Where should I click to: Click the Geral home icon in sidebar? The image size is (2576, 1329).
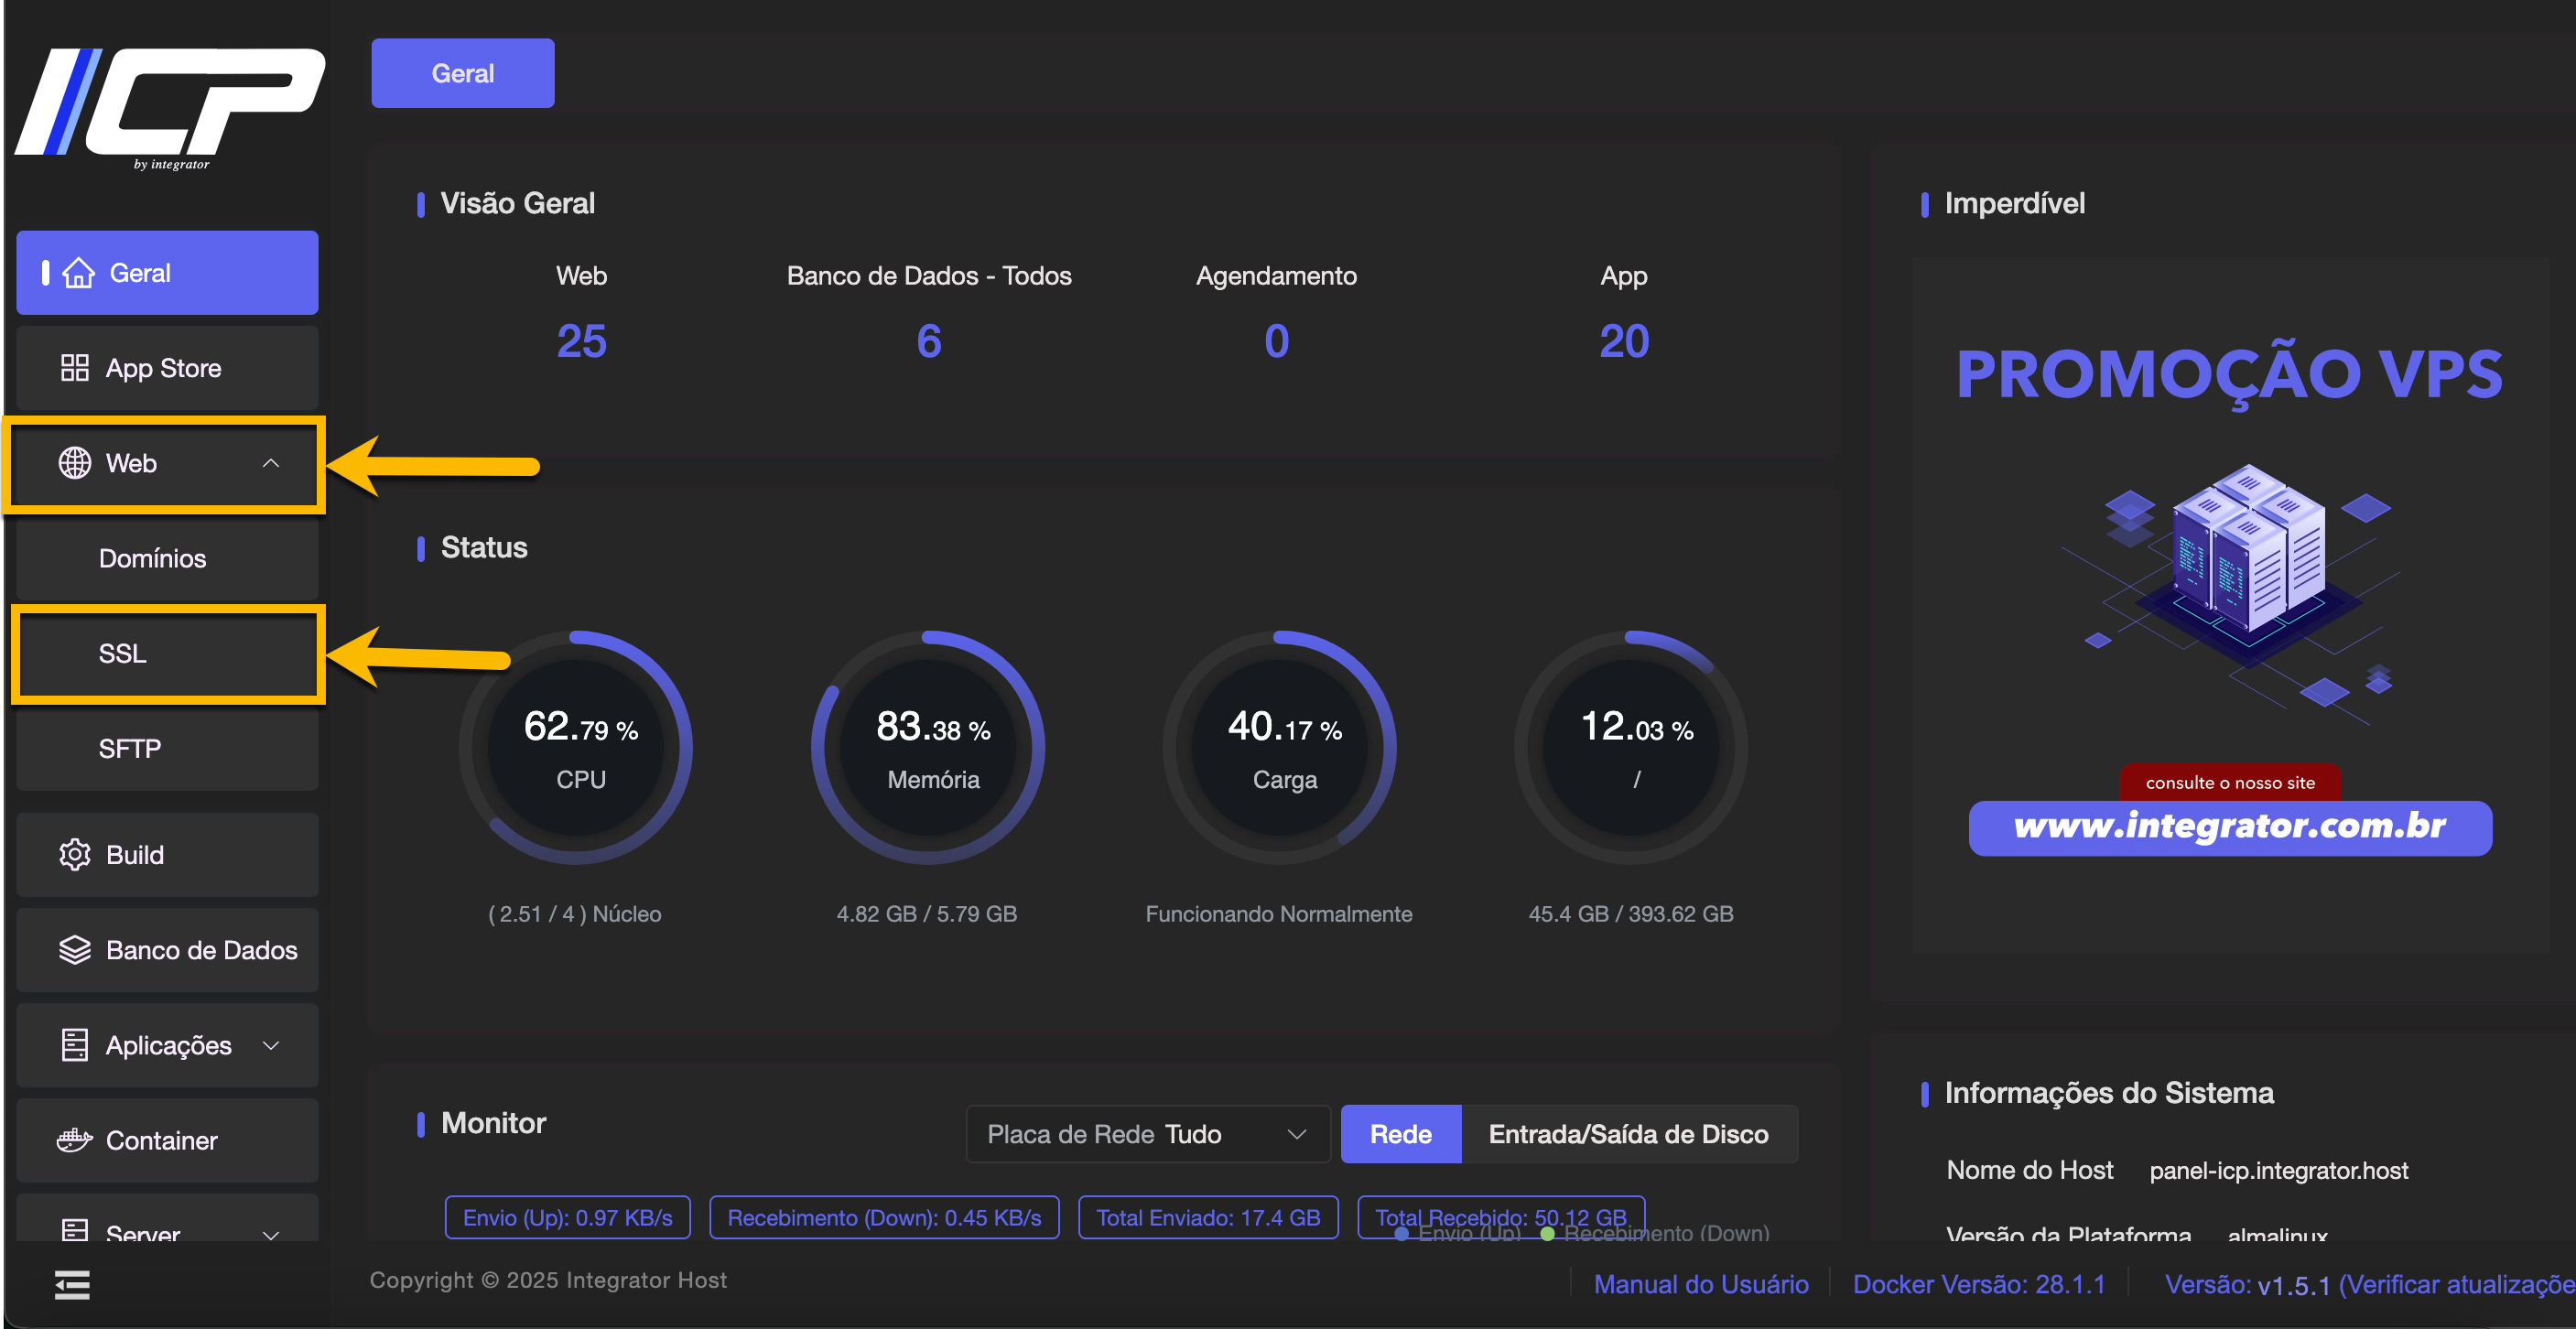[78, 273]
